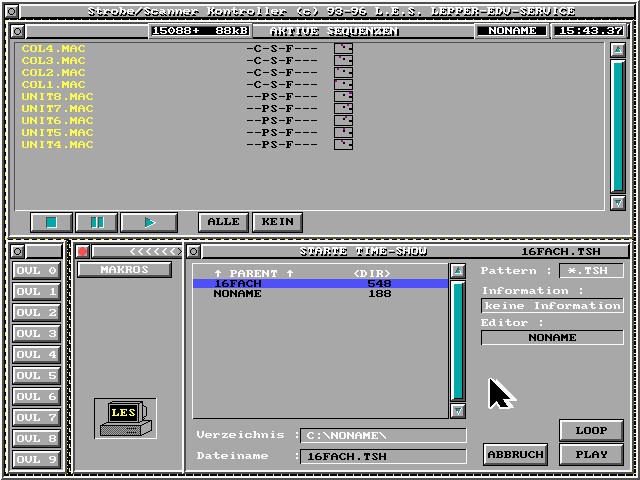Click the main Kontroller window menu icon

coord(12,11)
